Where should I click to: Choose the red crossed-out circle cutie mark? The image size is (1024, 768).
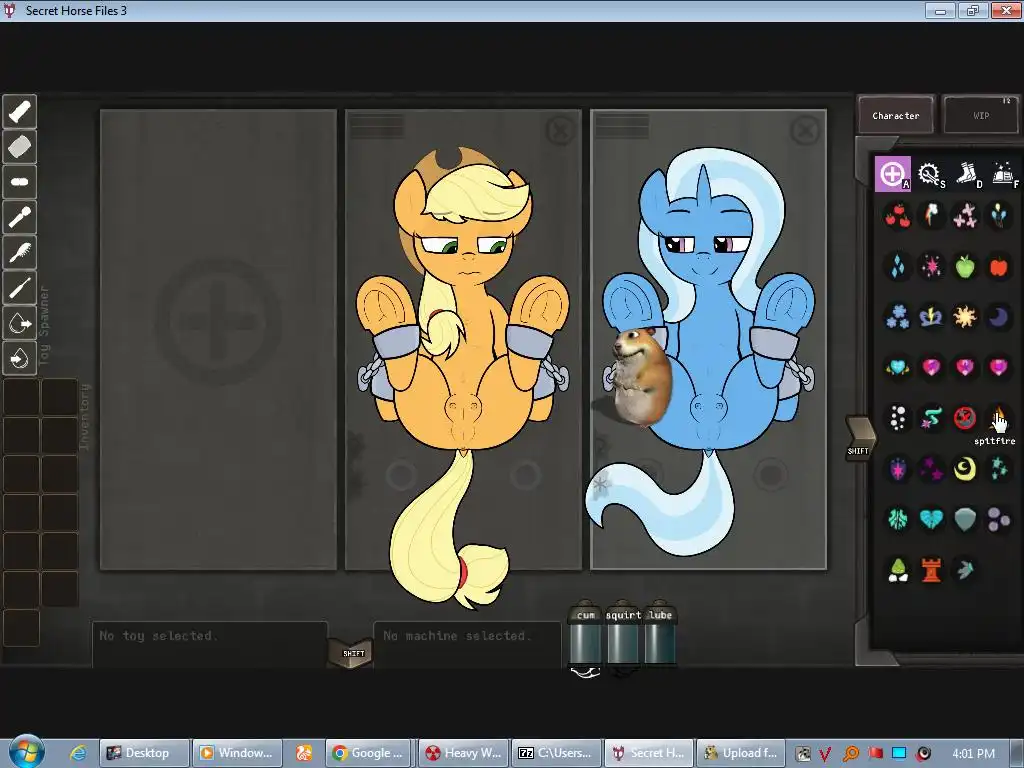[x=965, y=418]
